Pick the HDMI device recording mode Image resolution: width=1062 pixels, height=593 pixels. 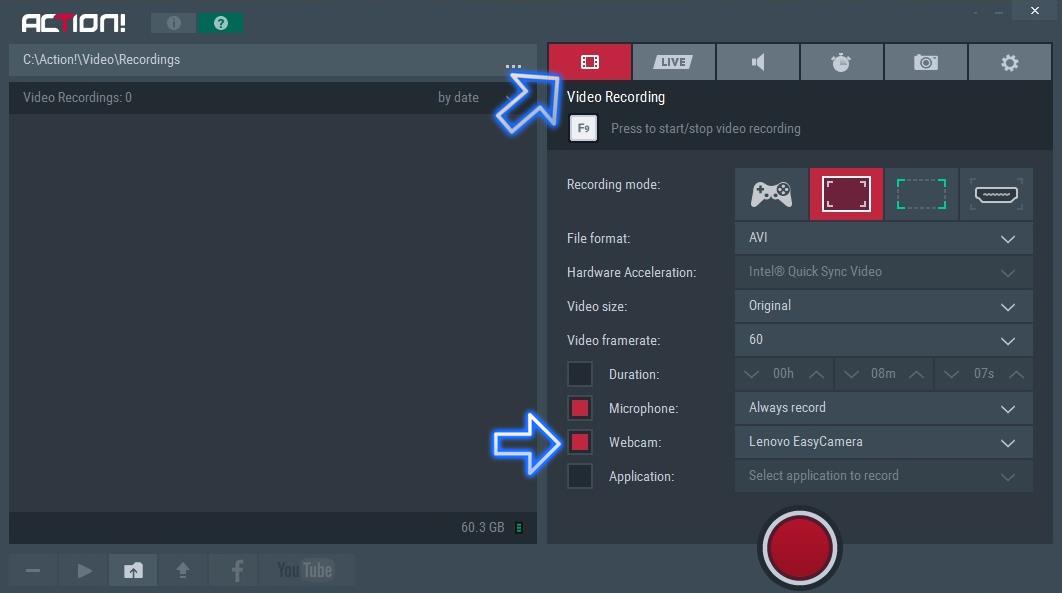(996, 193)
